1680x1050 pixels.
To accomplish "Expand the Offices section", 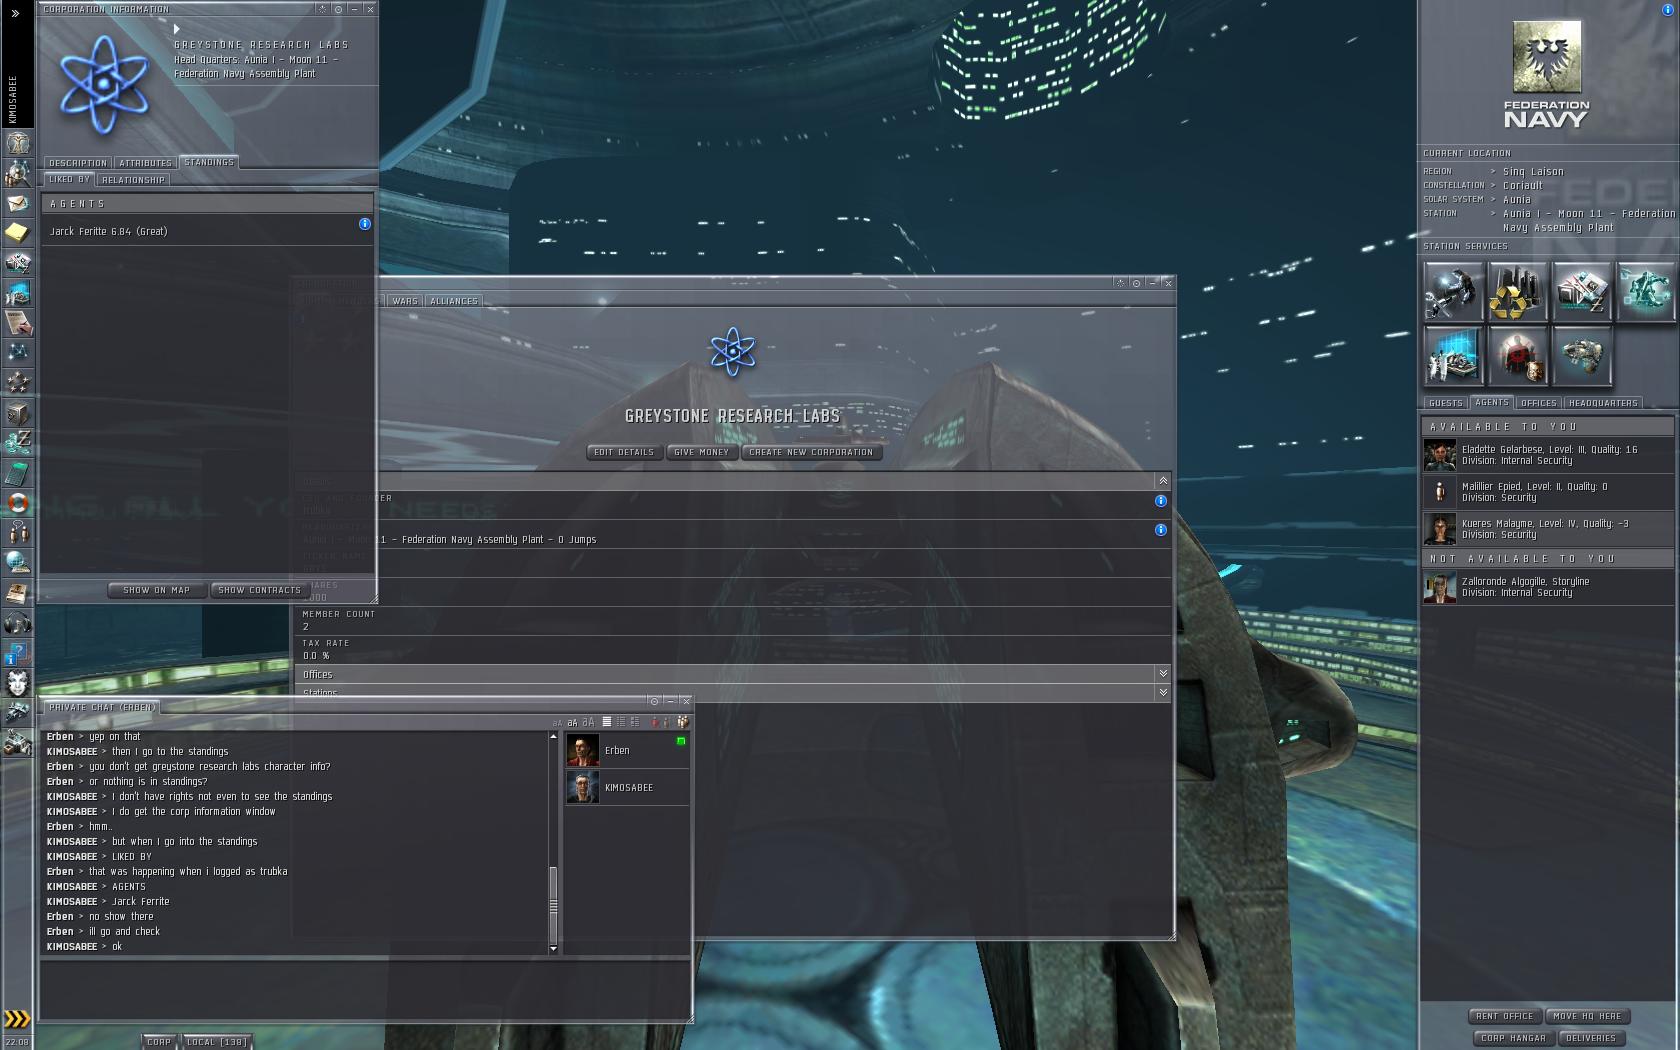I will pyautogui.click(x=1163, y=674).
